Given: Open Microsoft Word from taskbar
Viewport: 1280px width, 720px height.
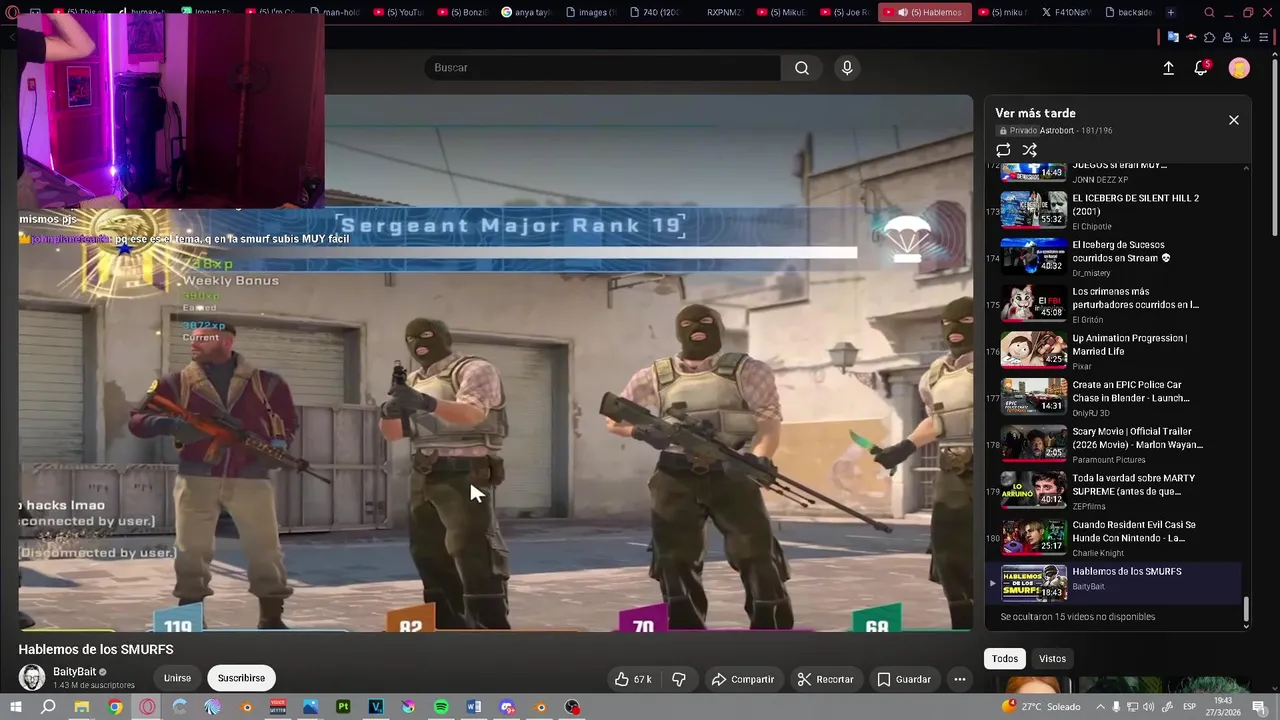Looking at the screenshot, I should click(x=474, y=707).
